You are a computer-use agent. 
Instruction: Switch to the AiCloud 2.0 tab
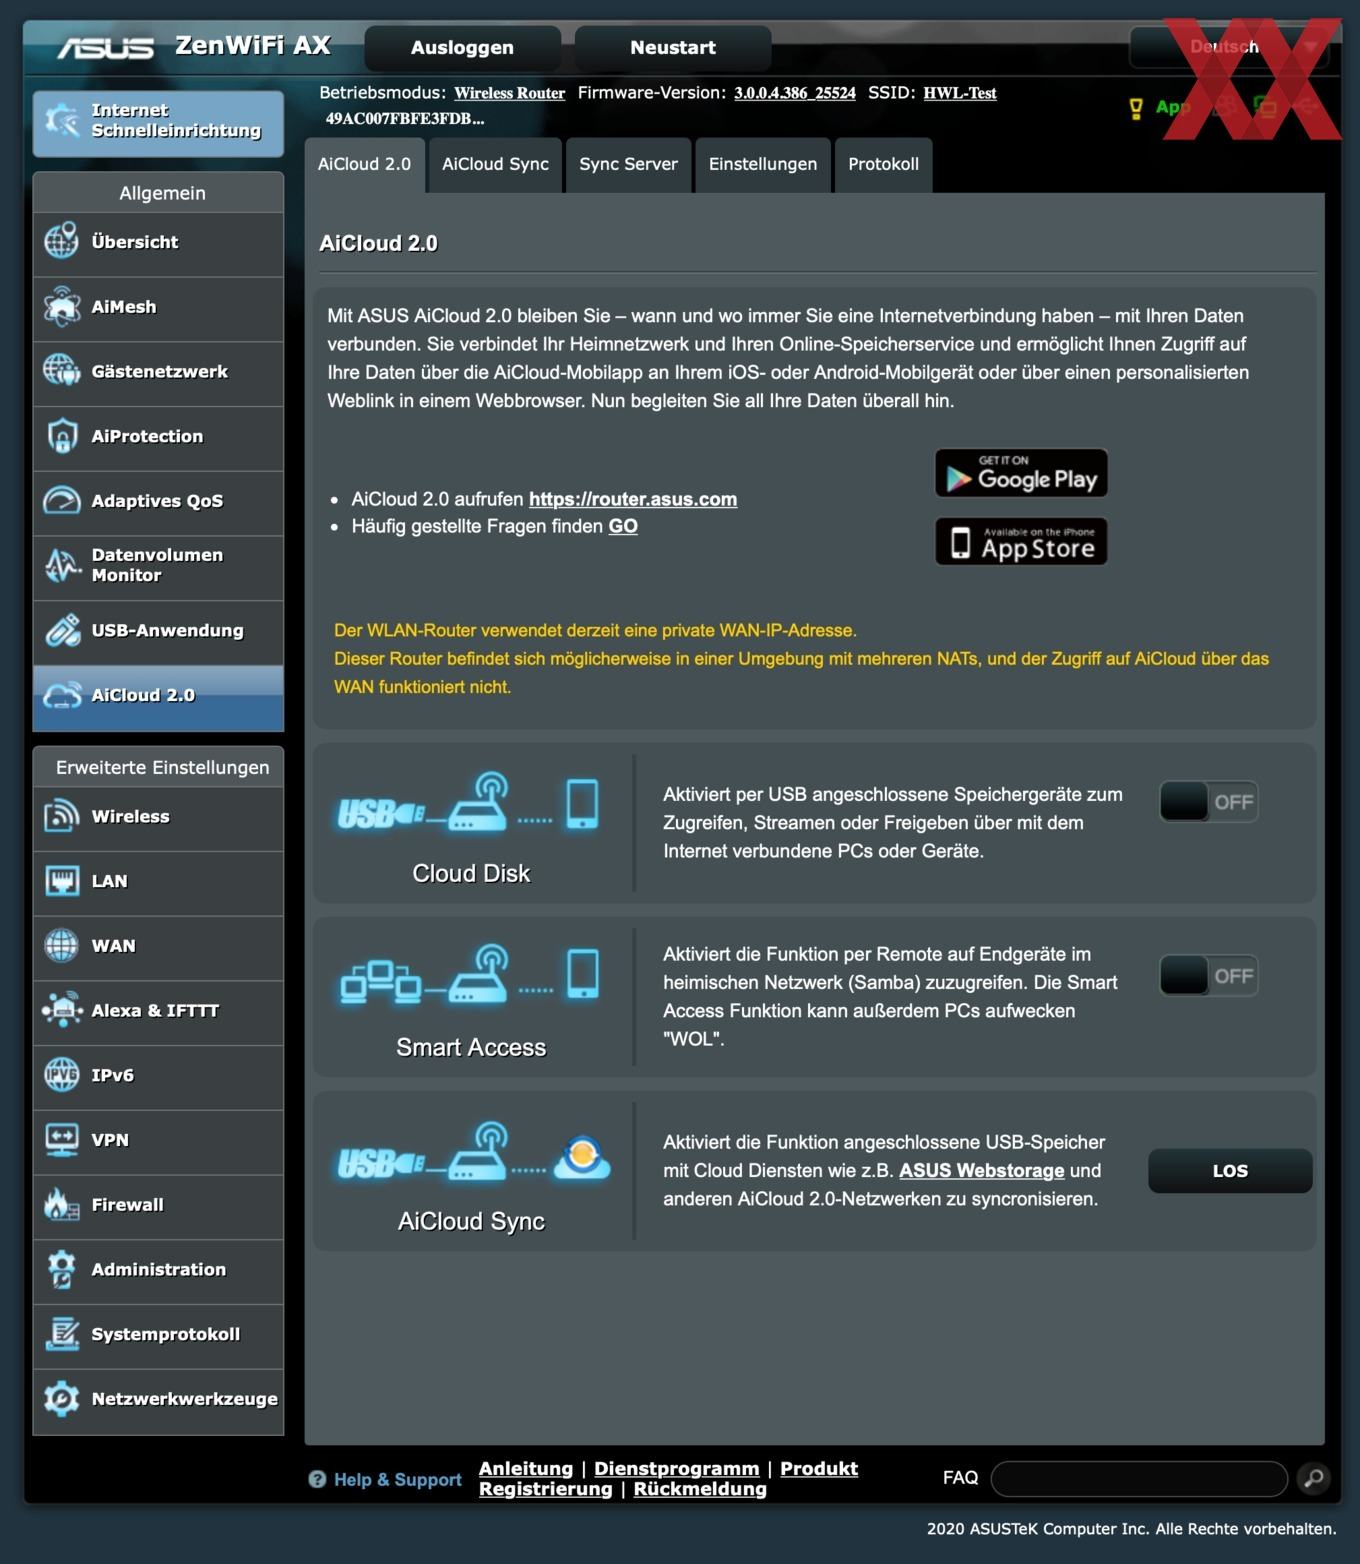364,164
